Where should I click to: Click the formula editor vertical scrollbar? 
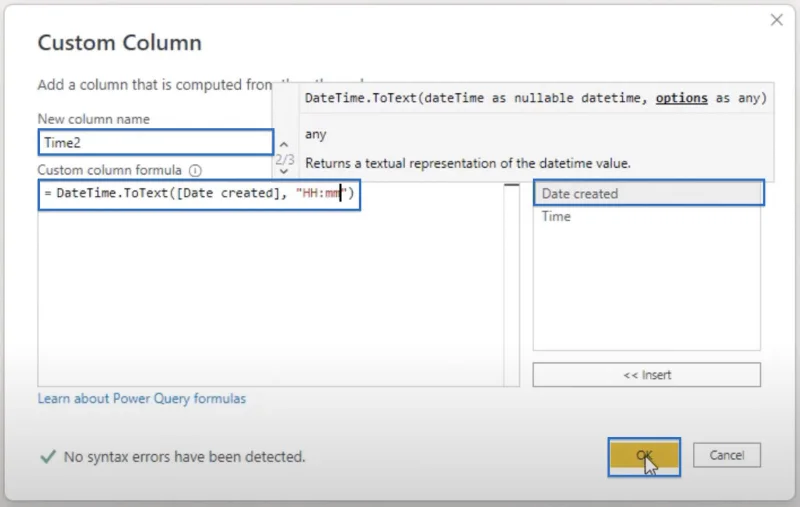point(511,285)
